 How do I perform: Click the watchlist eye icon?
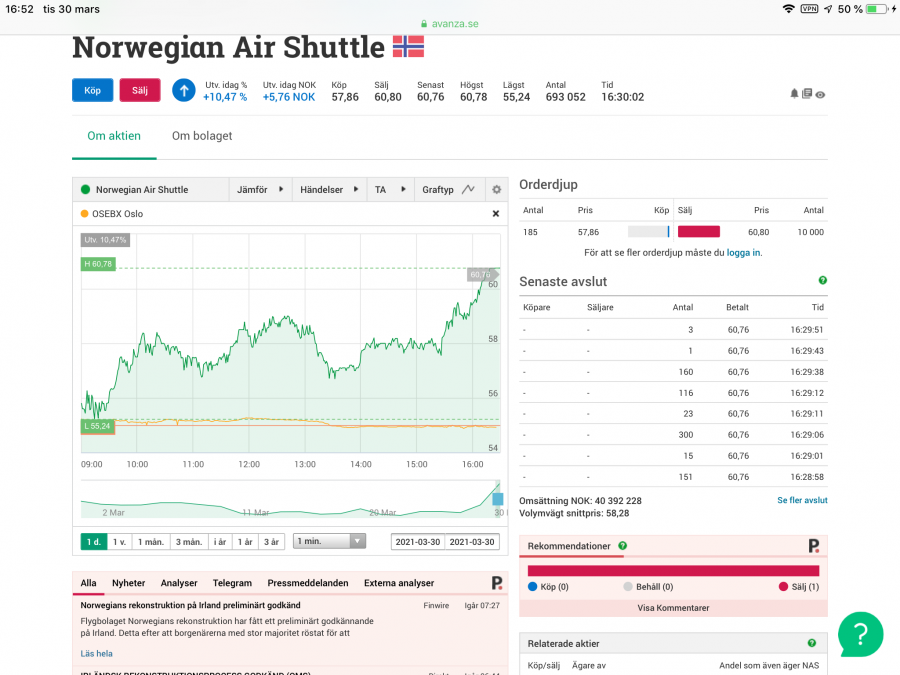[820, 93]
